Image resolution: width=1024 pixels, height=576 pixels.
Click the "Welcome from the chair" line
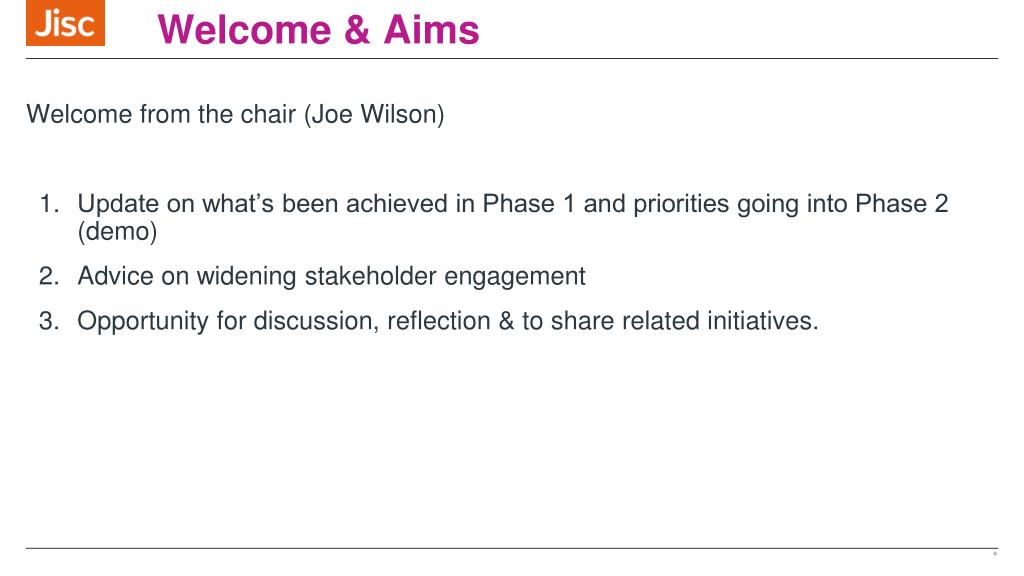pyautogui.click(x=164, y=114)
